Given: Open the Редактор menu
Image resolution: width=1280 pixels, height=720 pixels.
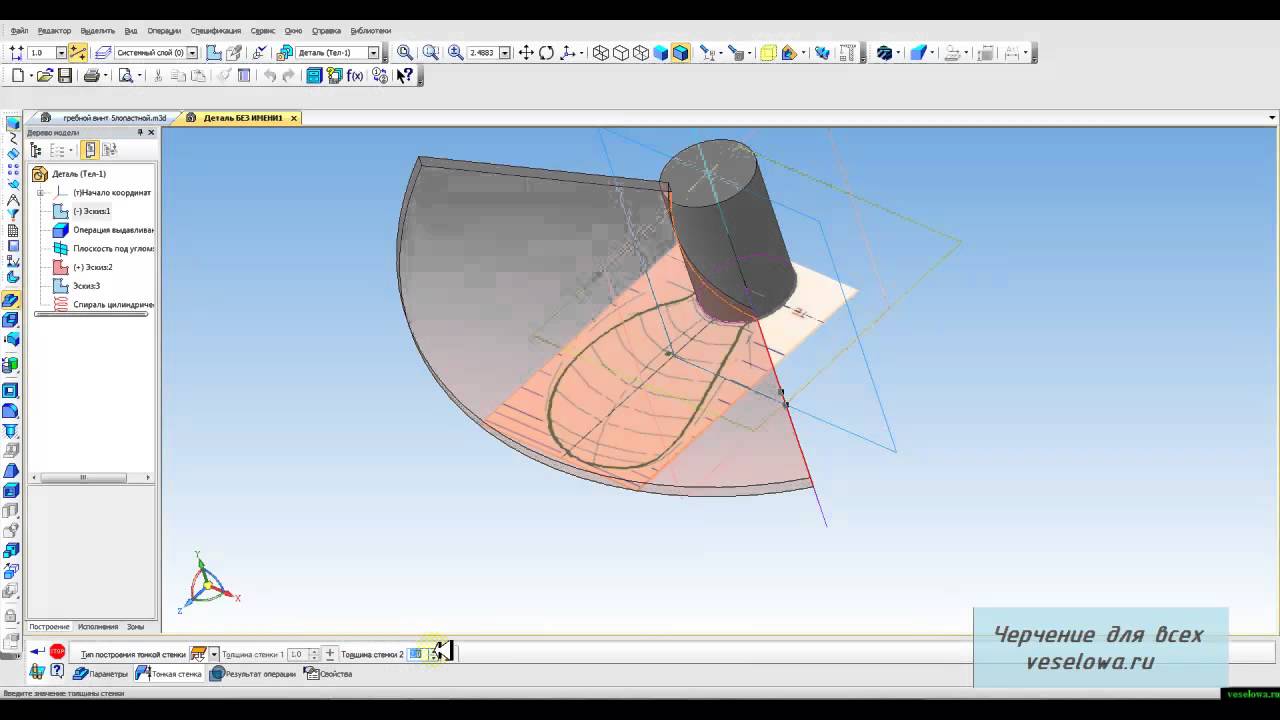Looking at the screenshot, I should [55, 31].
